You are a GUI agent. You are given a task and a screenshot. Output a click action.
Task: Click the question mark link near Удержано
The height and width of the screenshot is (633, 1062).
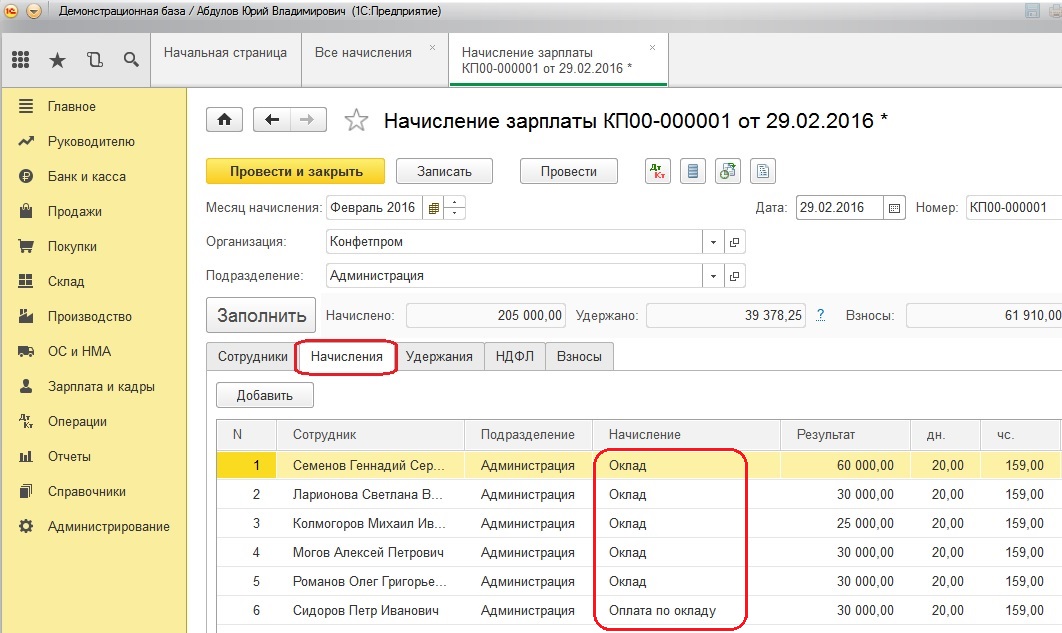[x=820, y=315]
